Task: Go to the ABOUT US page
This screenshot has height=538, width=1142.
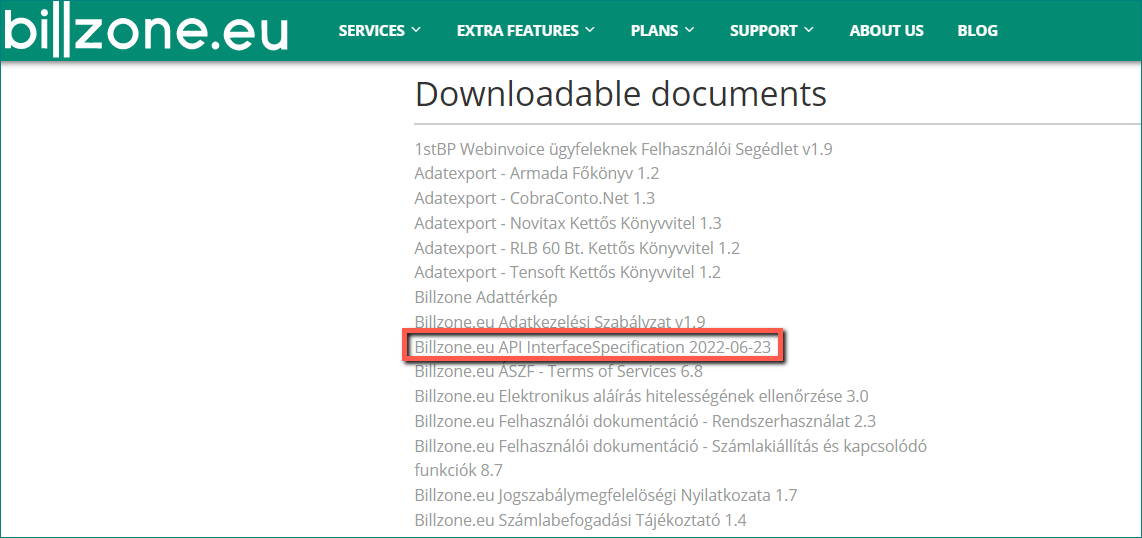Action: pos(886,31)
